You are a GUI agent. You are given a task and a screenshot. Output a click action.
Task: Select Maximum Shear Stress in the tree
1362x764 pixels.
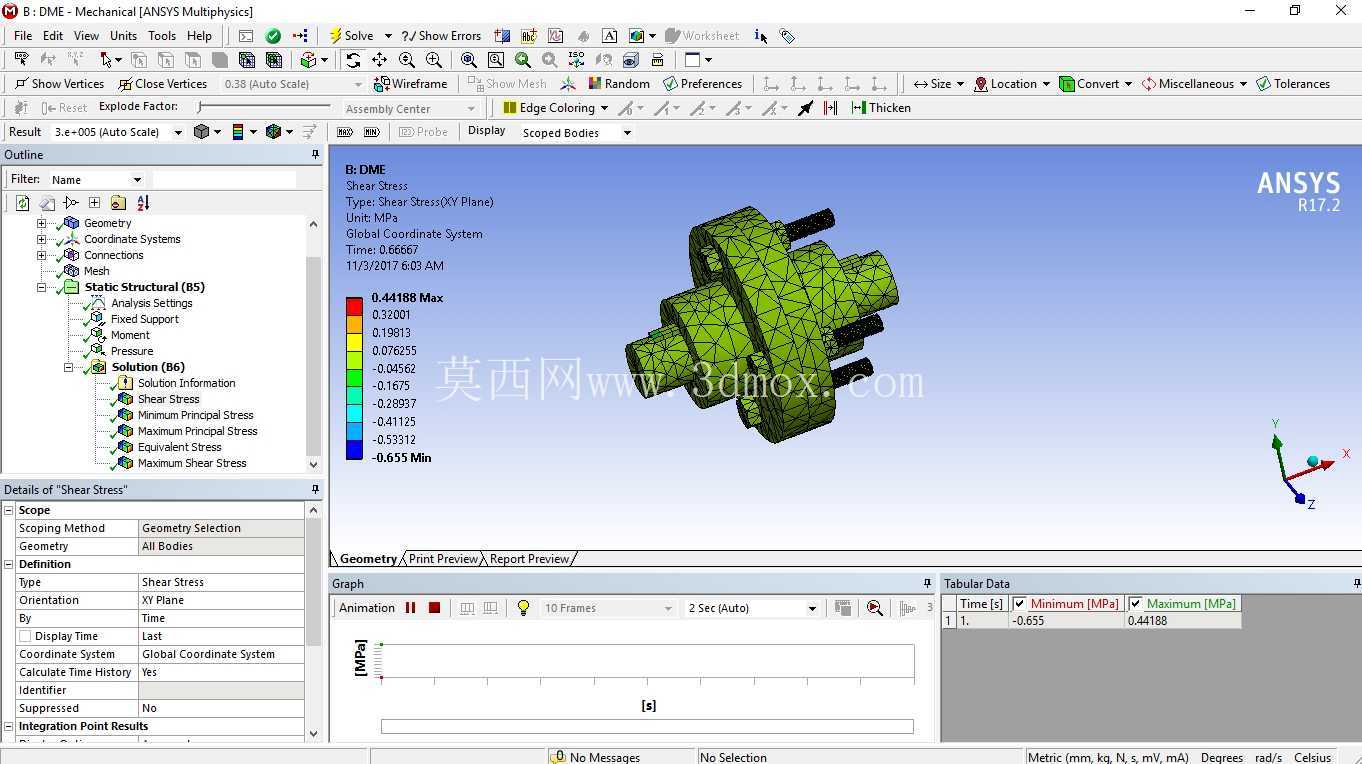(x=192, y=463)
